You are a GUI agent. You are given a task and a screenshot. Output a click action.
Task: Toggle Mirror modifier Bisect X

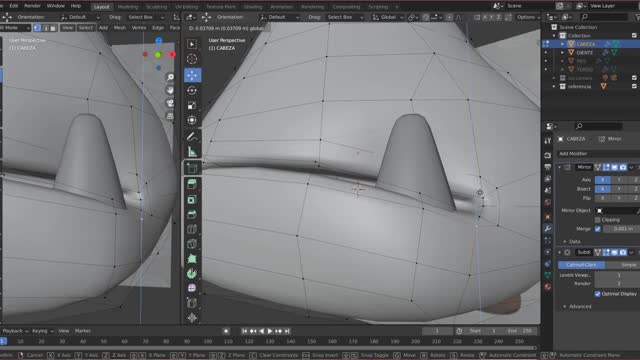602,189
